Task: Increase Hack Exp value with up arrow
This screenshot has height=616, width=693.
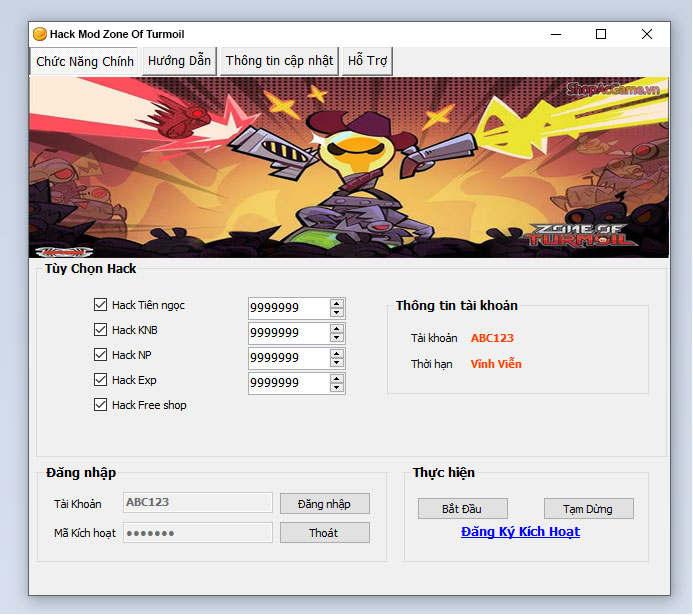Action: coord(337,379)
